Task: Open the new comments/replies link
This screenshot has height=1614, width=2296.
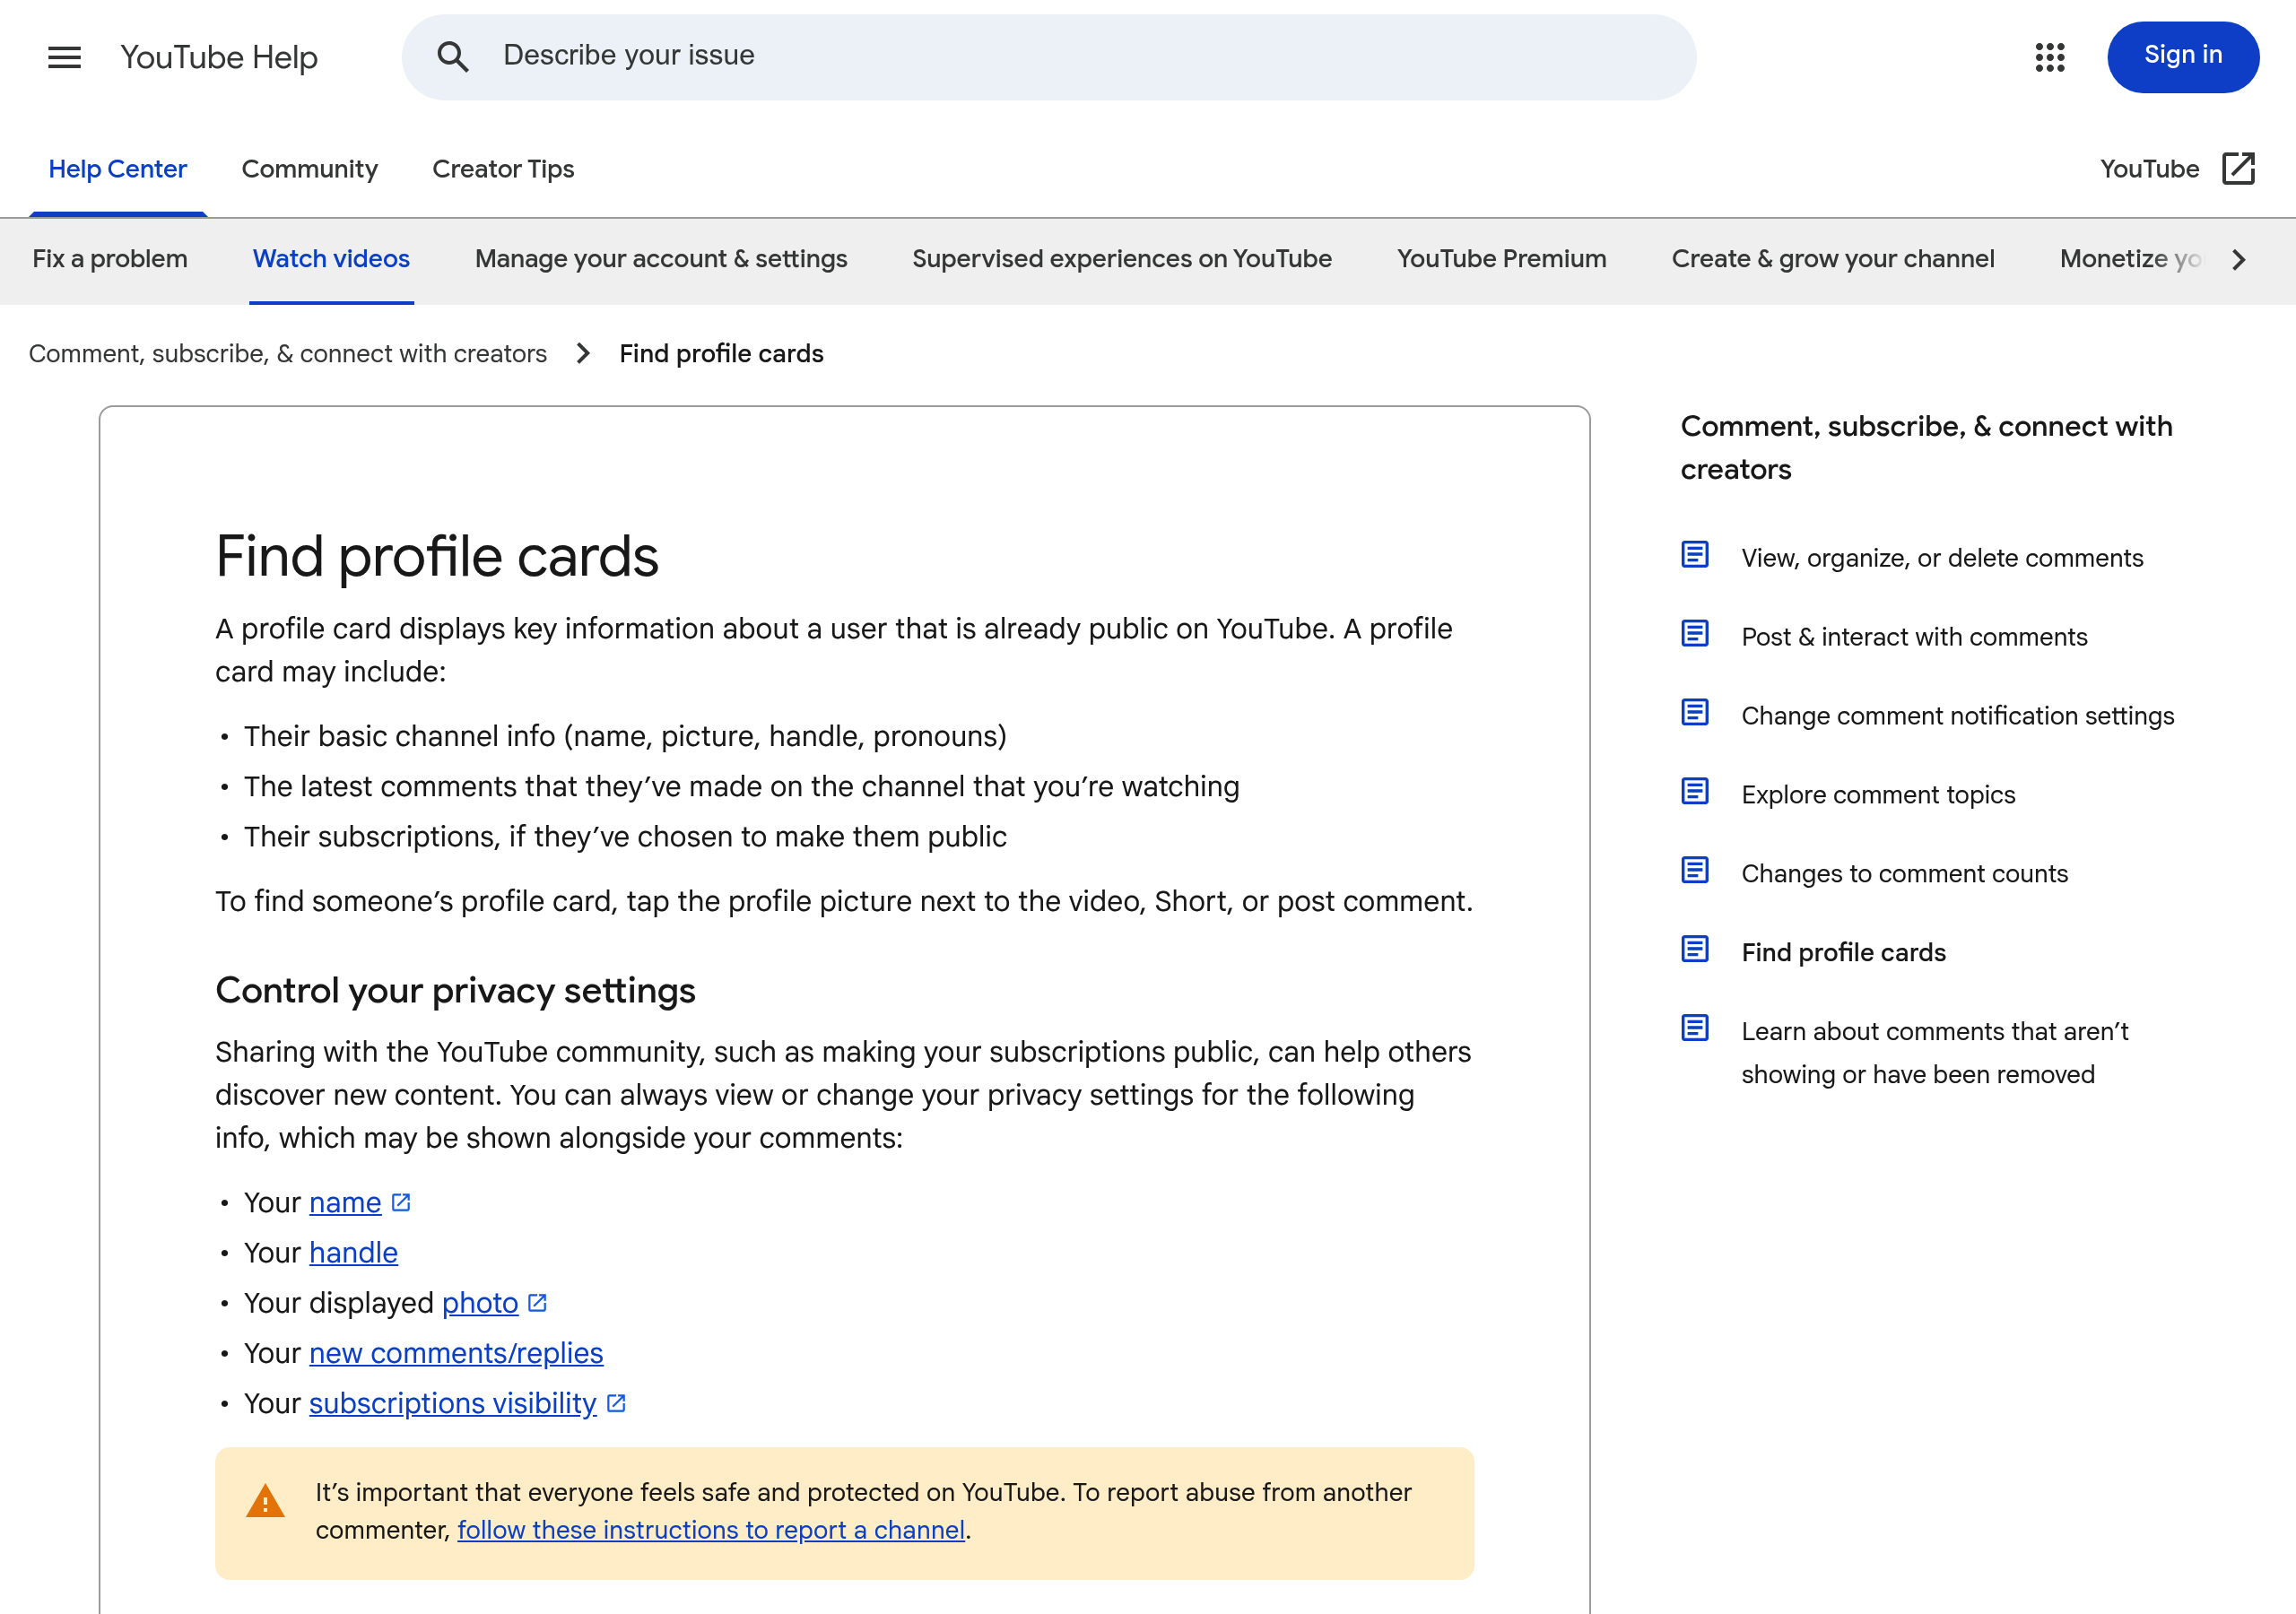Action: pos(456,1353)
